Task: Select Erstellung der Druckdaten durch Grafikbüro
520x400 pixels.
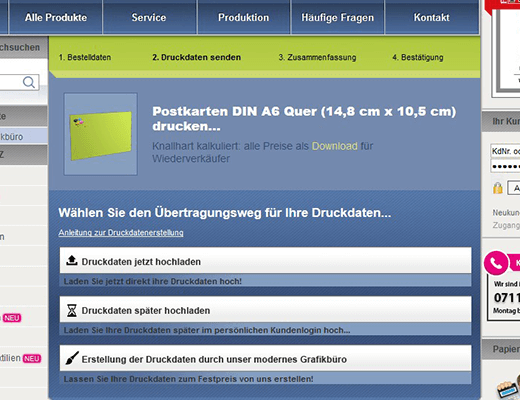Action: pos(265,359)
